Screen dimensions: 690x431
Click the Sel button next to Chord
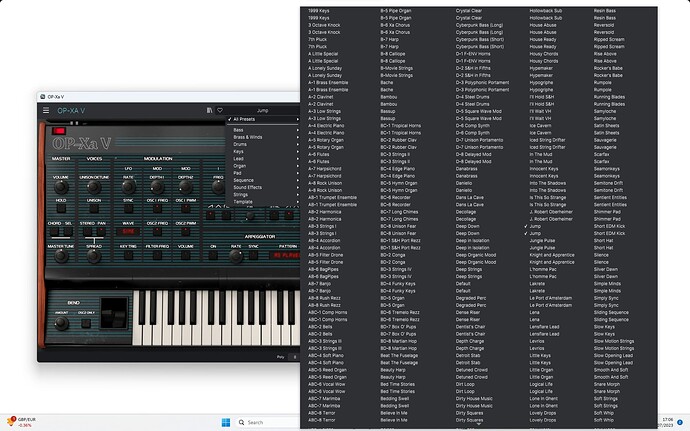tap(68, 232)
